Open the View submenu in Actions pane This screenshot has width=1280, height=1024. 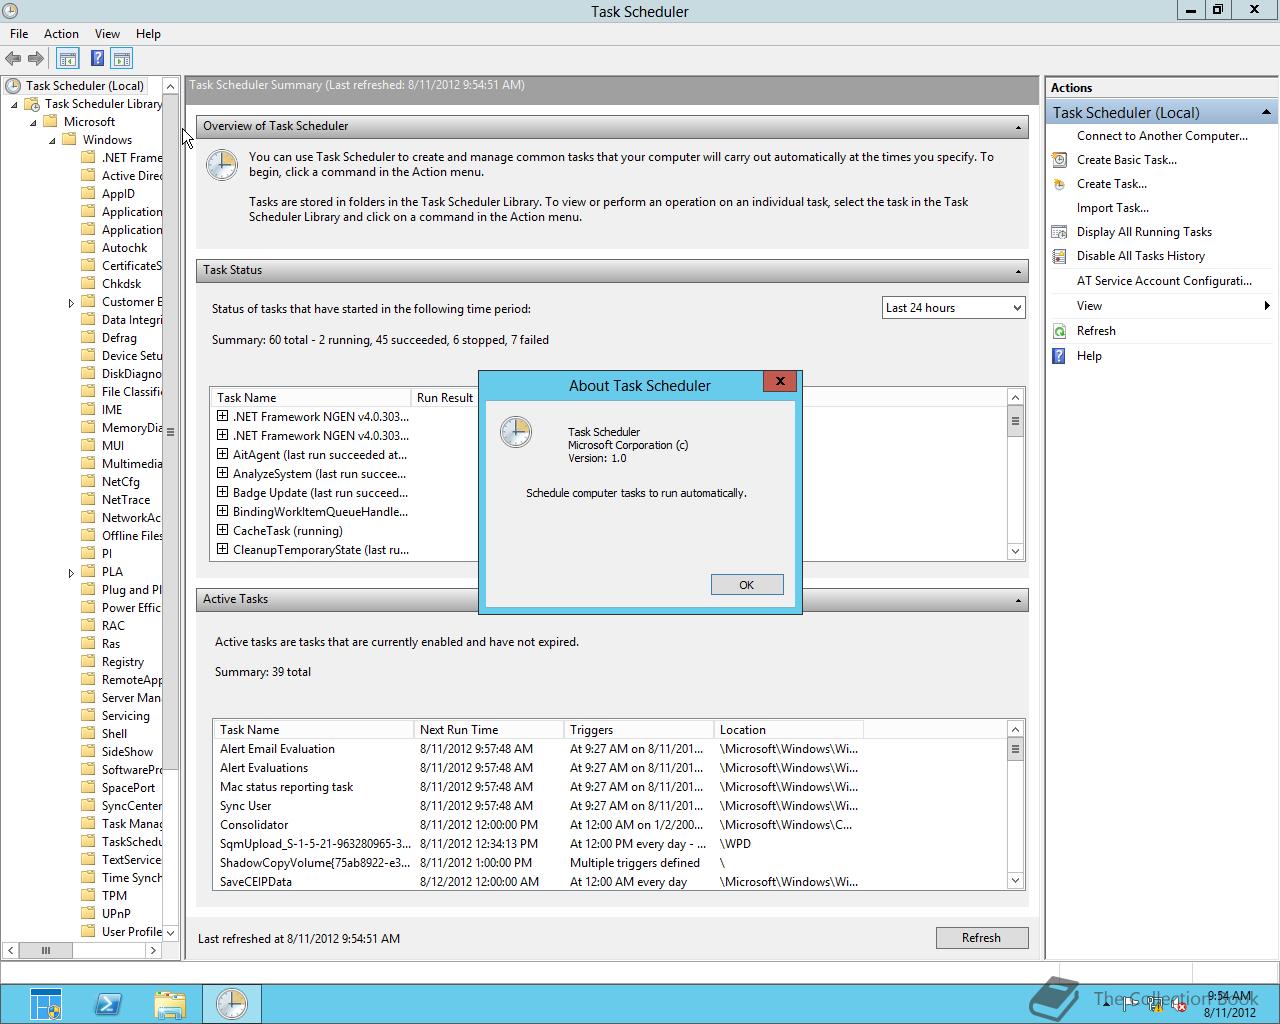tap(1161, 306)
